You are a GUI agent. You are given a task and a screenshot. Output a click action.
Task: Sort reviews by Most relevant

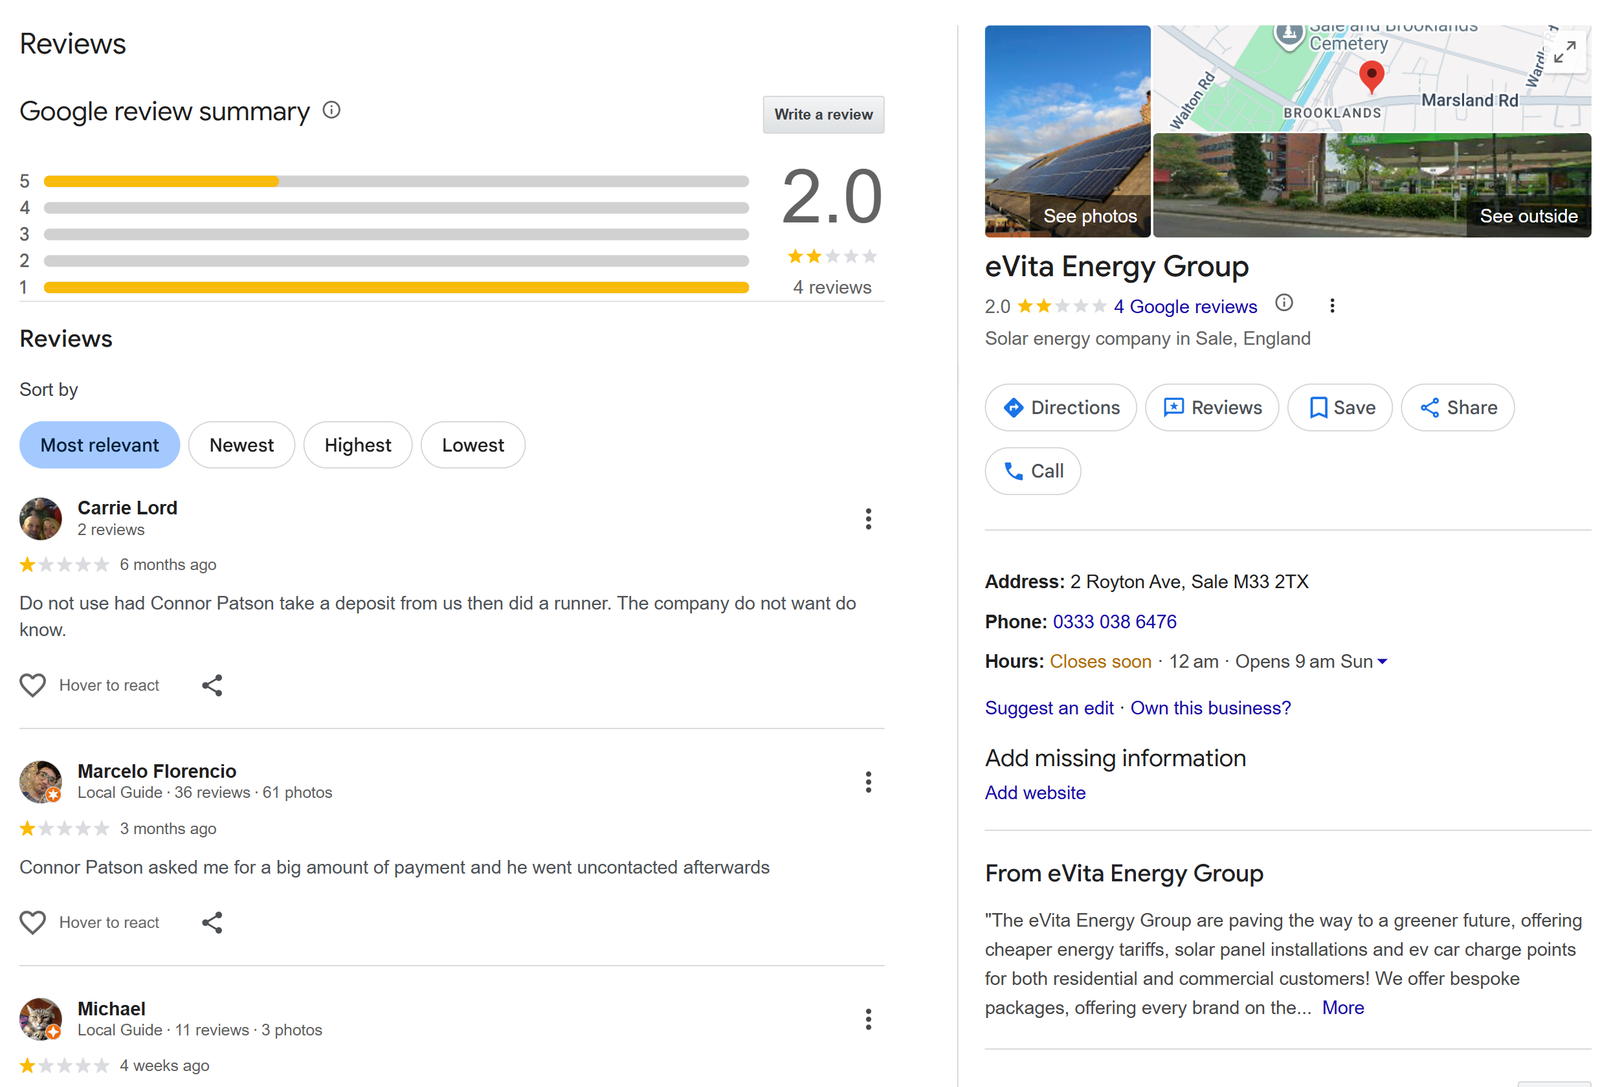[x=100, y=445]
